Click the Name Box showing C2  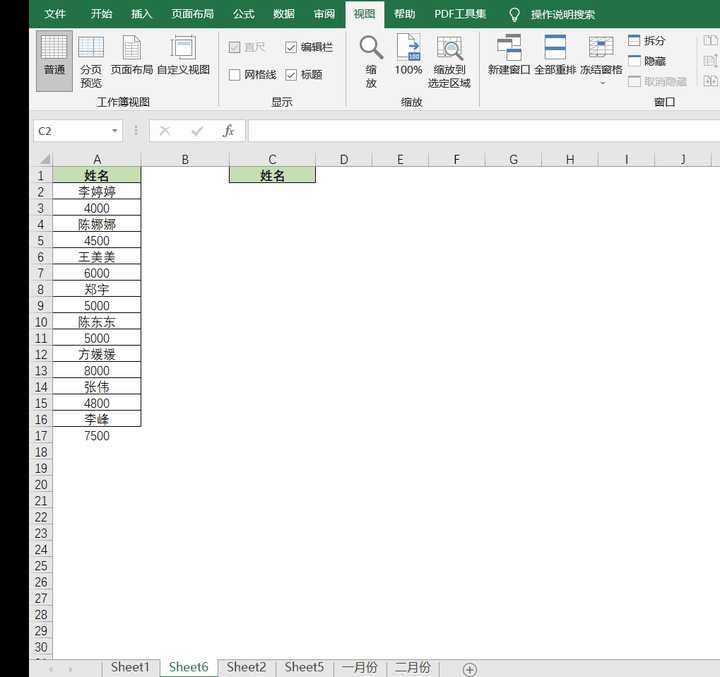[71, 131]
